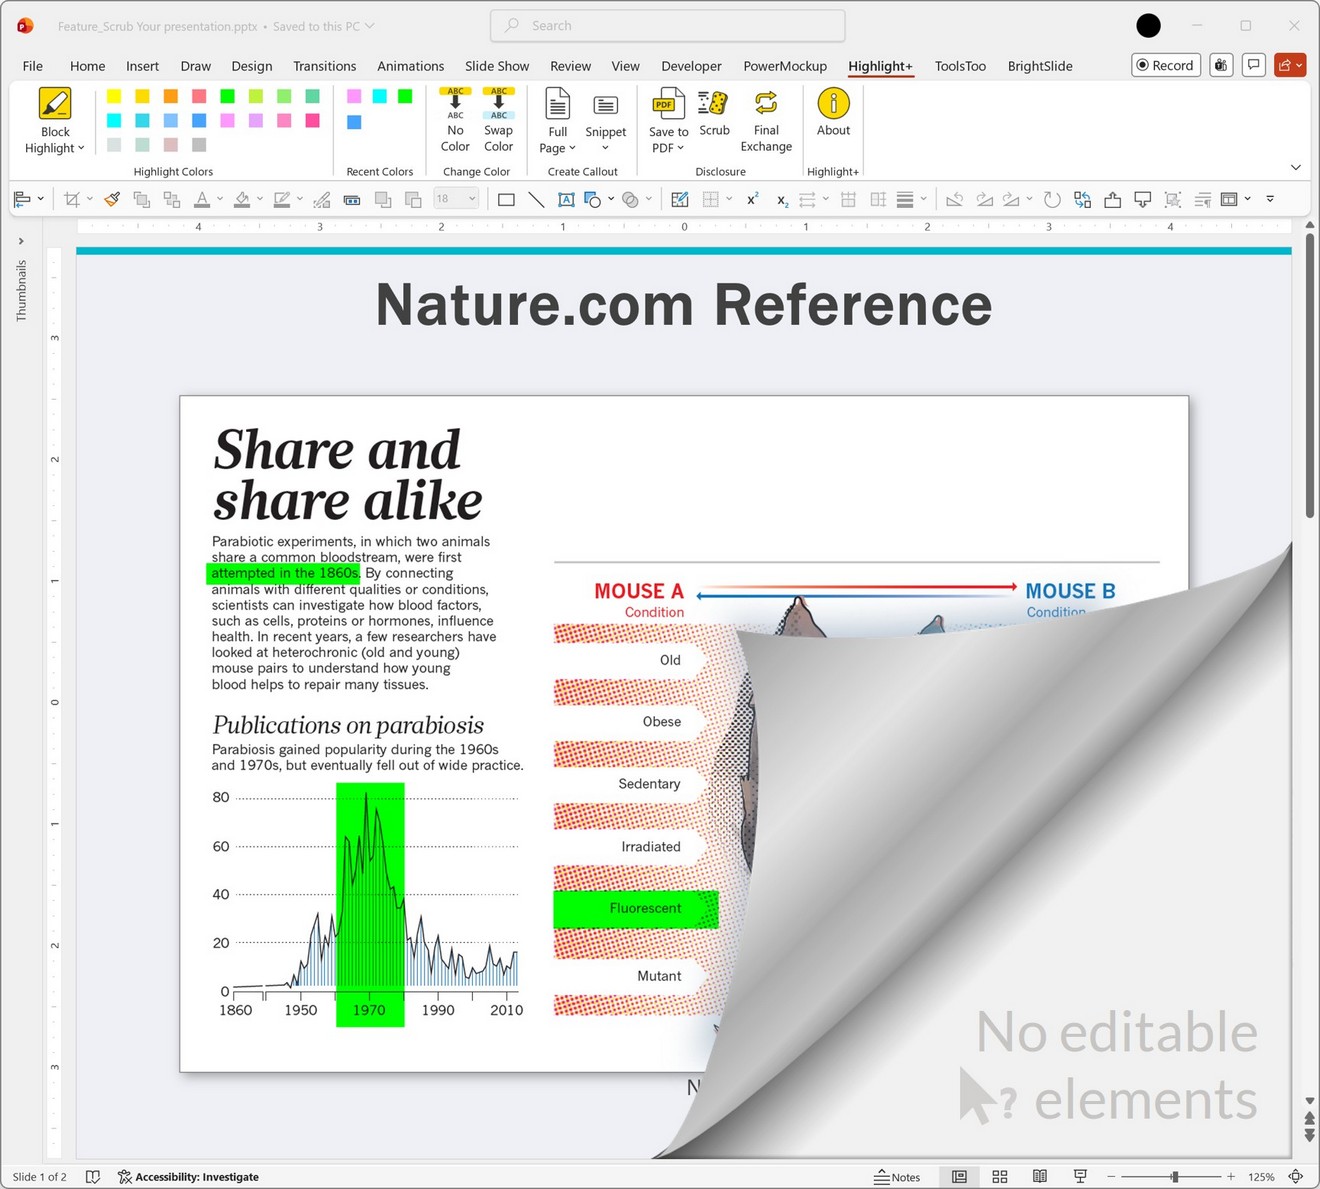
Task: Select the Nature.com Reference title
Action: pyautogui.click(x=684, y=304)
